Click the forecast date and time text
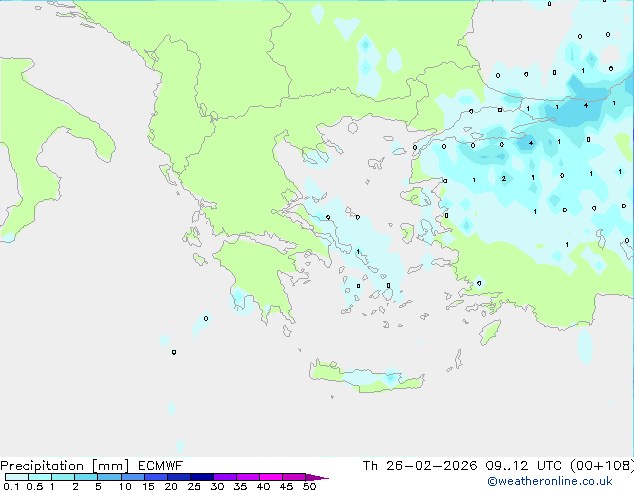This screenshot has height=490, width=634. point(498,465)
